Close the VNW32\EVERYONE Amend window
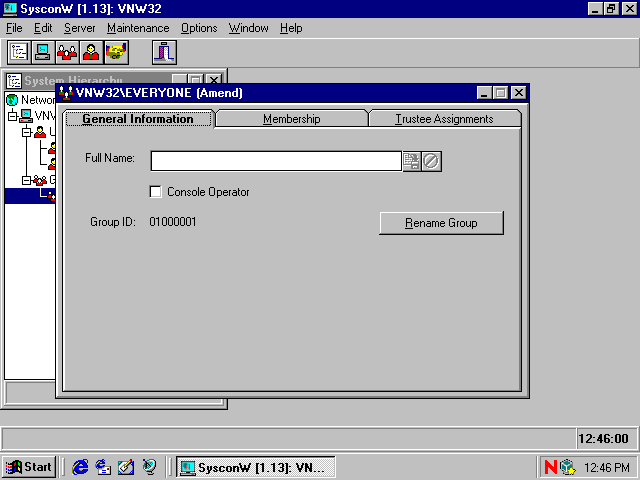 [518, 93]
